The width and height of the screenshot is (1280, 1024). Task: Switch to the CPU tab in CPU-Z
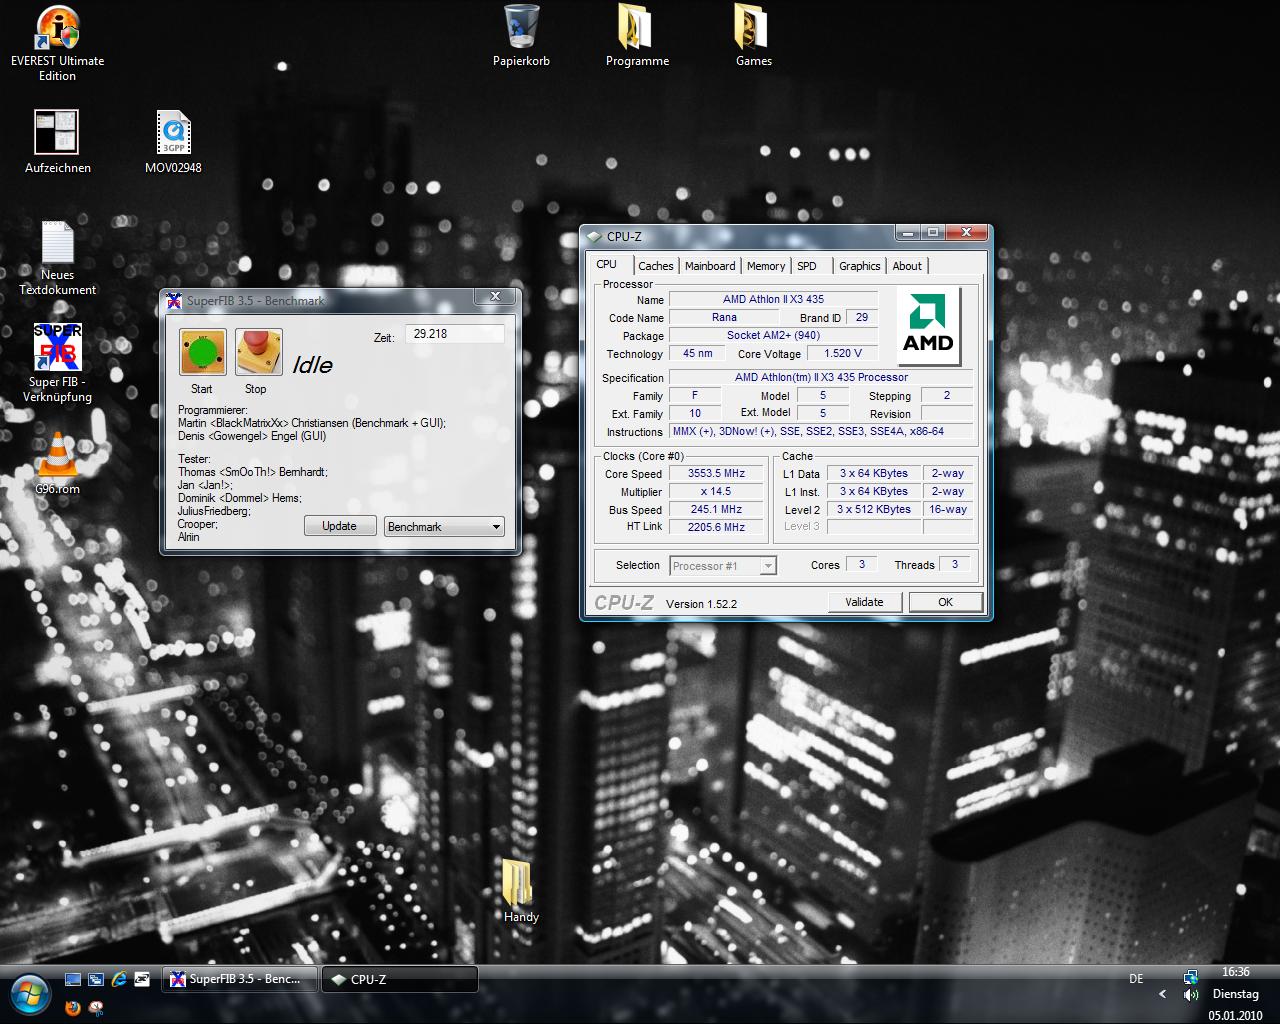click(606, 264)
